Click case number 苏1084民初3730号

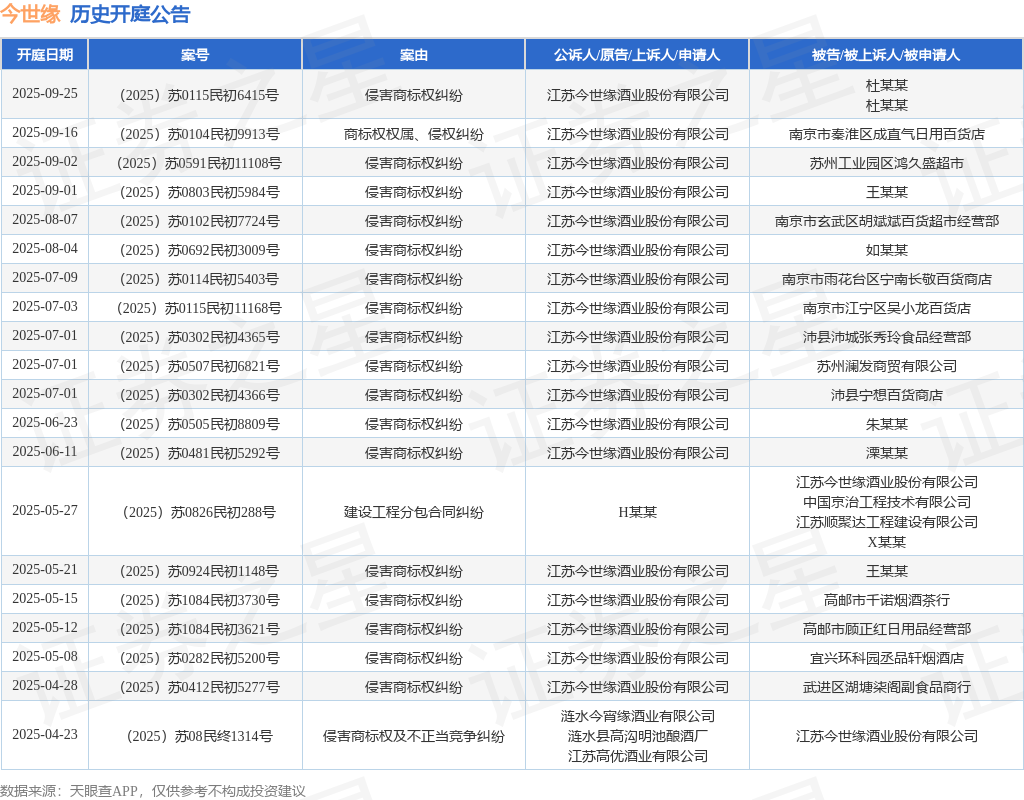(x=199, y=600)
